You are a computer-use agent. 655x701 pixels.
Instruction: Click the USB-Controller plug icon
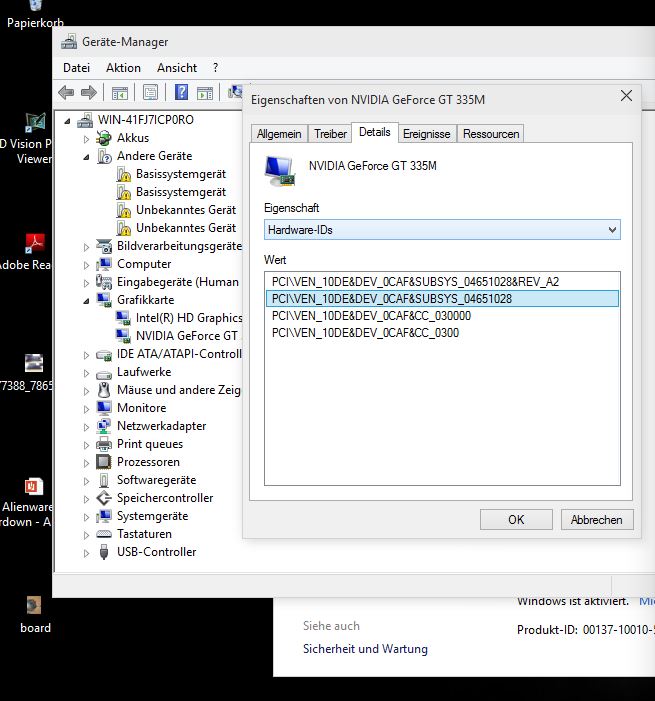pyautogui.click(x=104, y=552)
